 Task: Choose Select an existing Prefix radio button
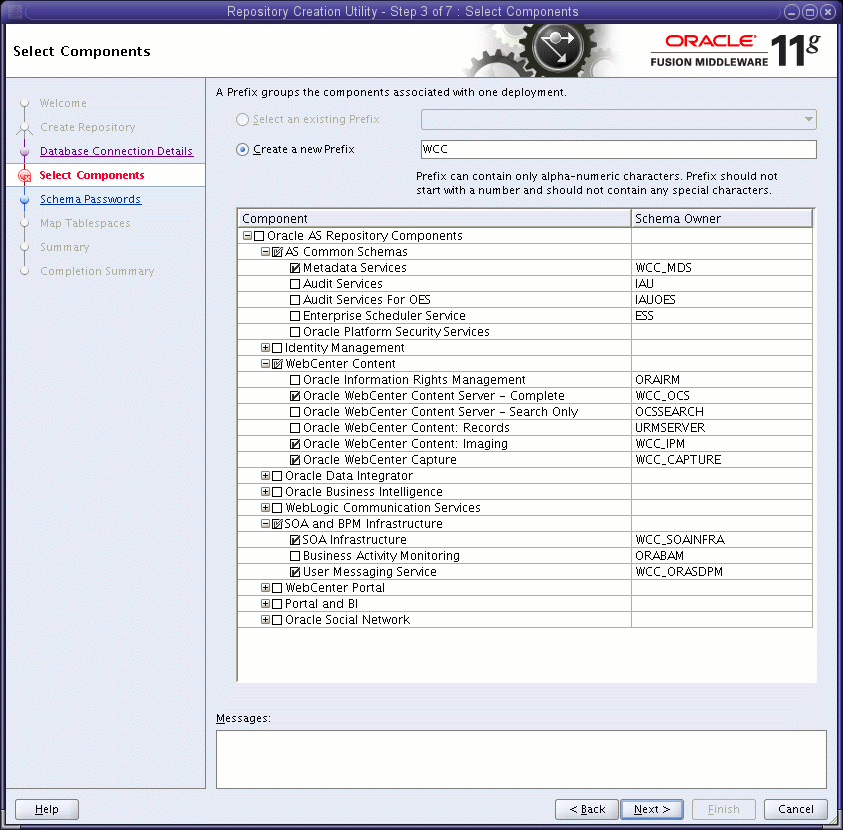click(x=242, y=119)
